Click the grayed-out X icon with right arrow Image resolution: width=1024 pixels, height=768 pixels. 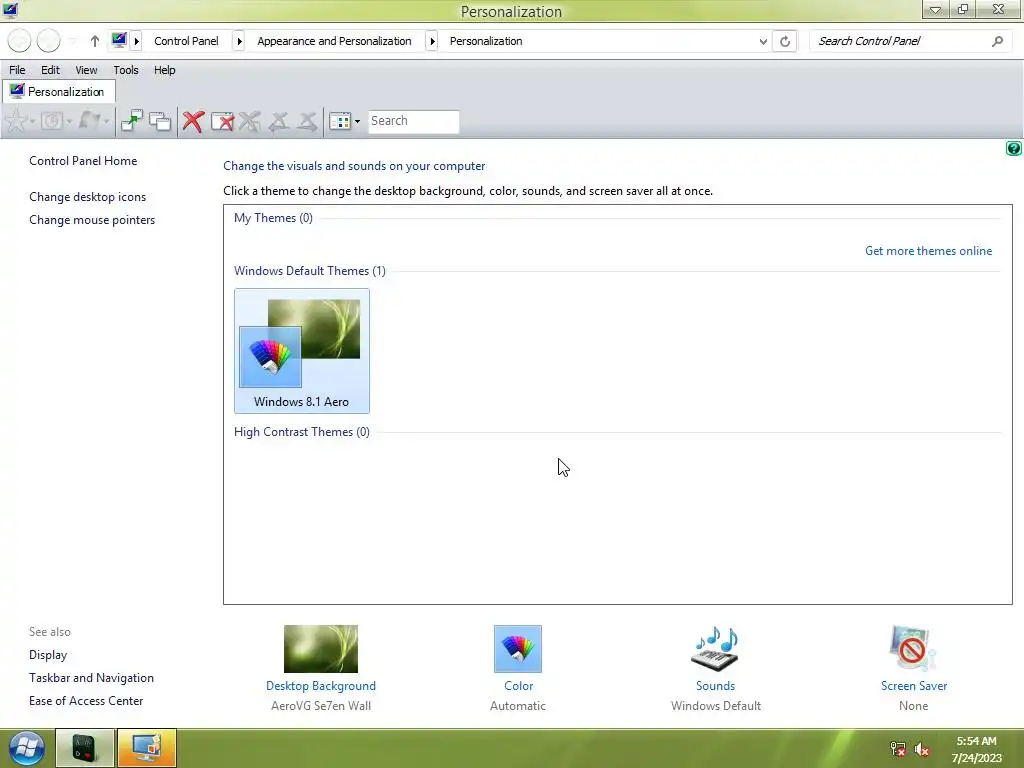[307, 121]
